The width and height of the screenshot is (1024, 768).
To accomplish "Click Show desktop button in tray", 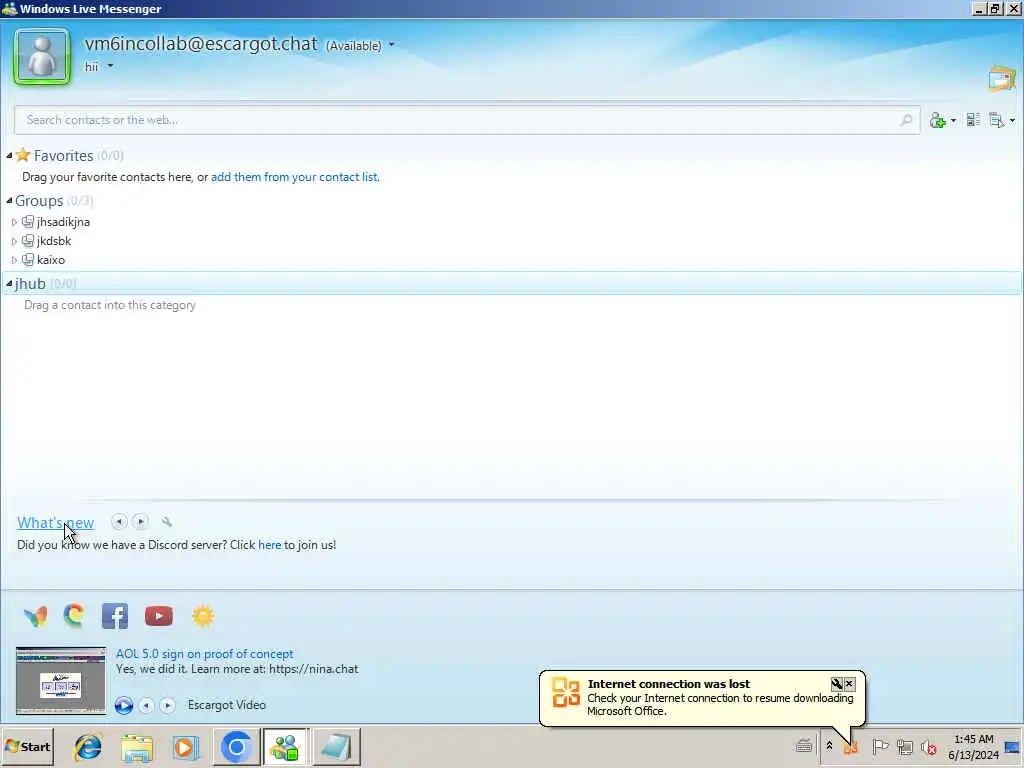I will (1014, 746).
